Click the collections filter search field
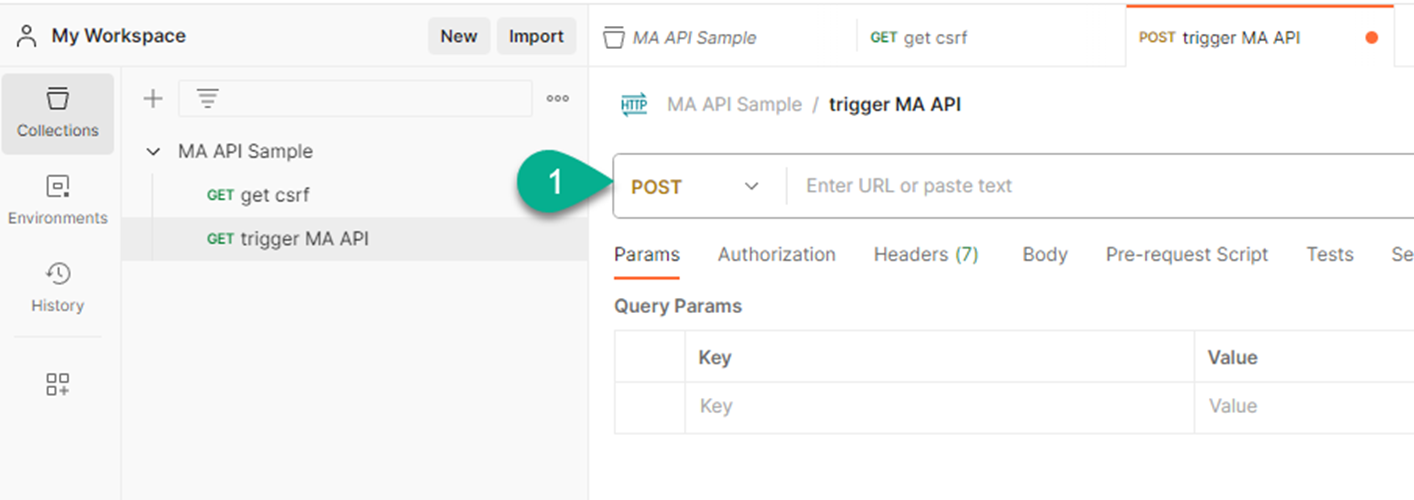This screenshot has height=500, width=1414. 355,98
